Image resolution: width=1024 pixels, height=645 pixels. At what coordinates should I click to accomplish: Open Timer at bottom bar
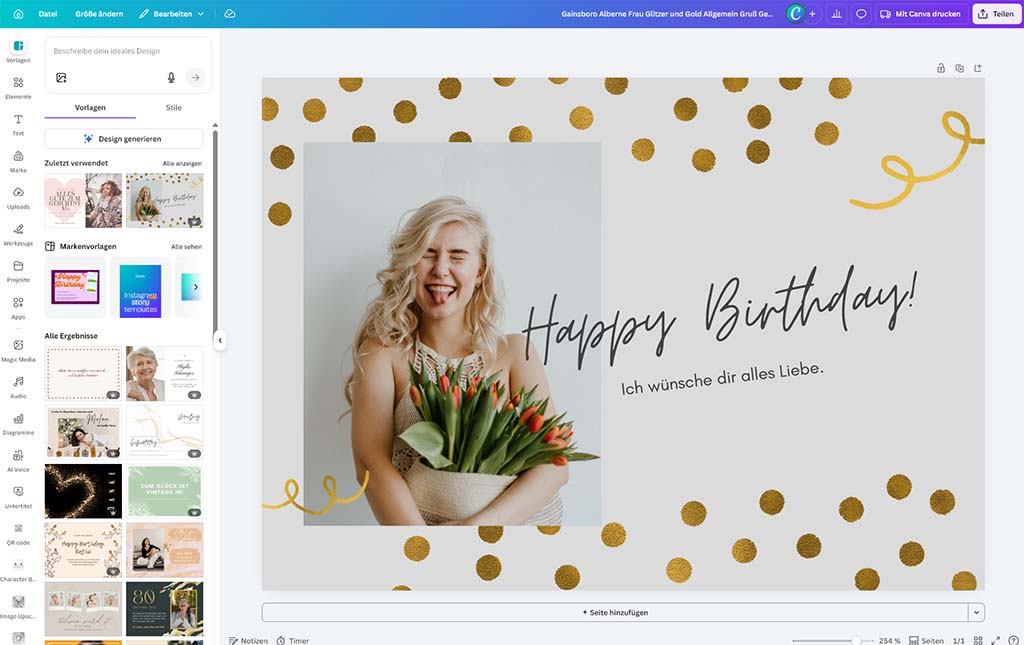click(x=293, y=640)
